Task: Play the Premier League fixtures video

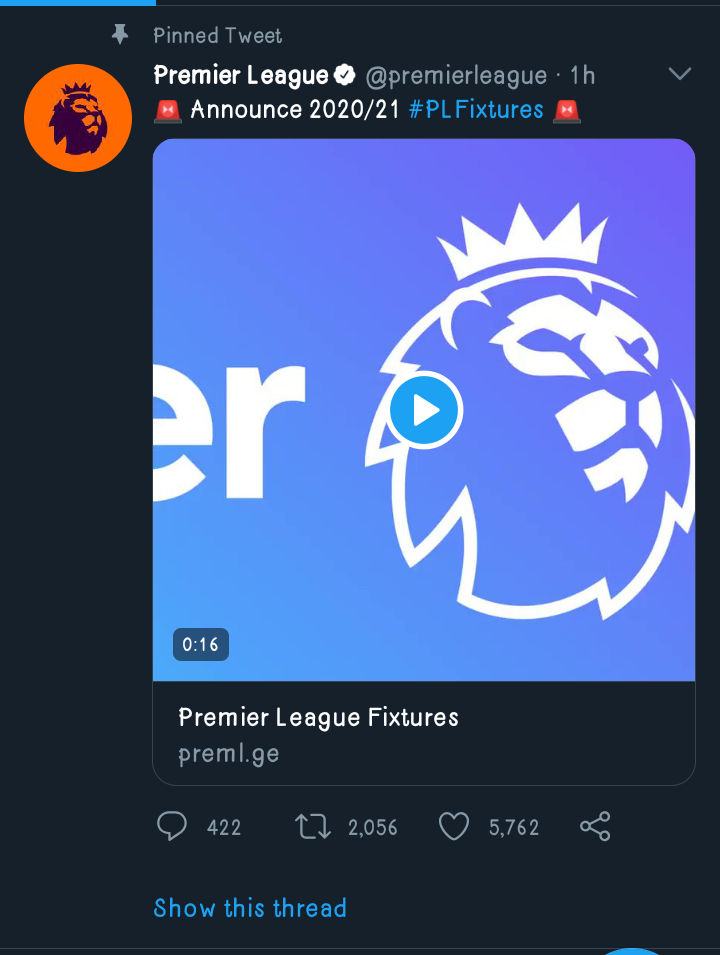Action: 424,410
